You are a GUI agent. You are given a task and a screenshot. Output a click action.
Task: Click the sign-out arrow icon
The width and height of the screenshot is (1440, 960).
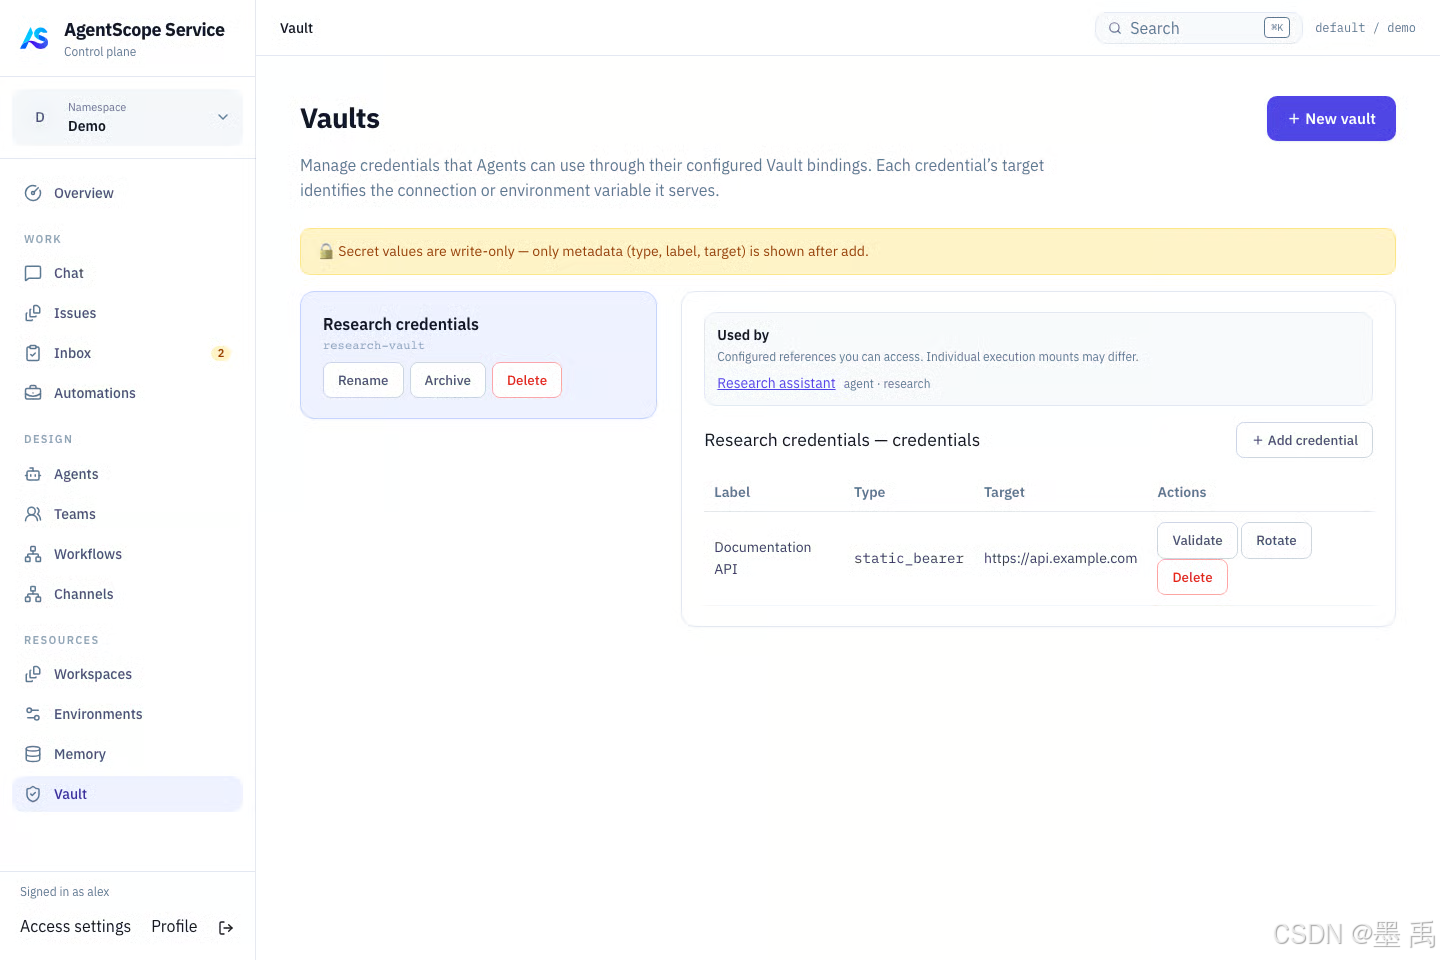226,928
